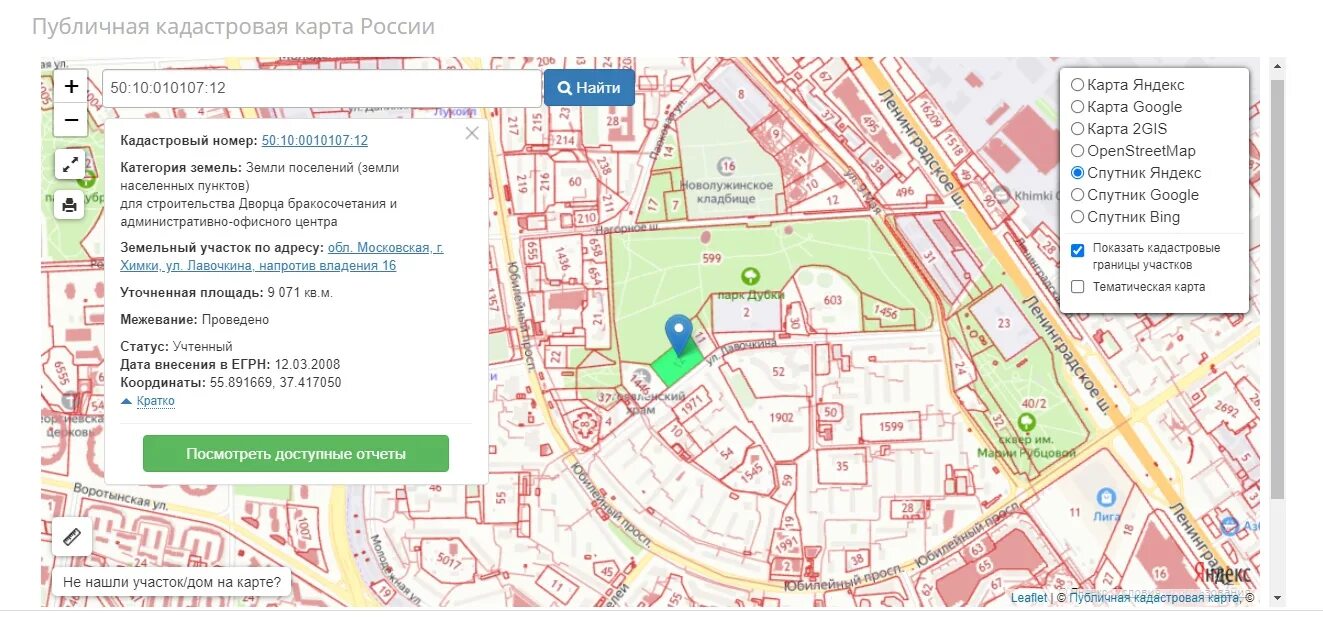Toggle fullscreen map view
This screenshot has height=617, width=1323.
(x=70, y=165)
